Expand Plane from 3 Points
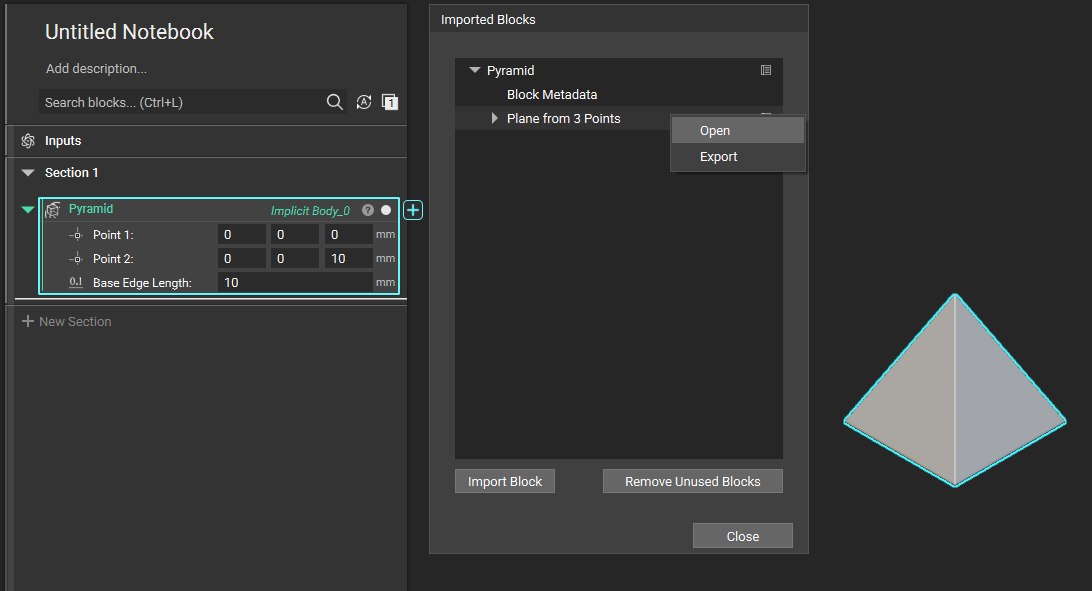 tap(494, 118)
